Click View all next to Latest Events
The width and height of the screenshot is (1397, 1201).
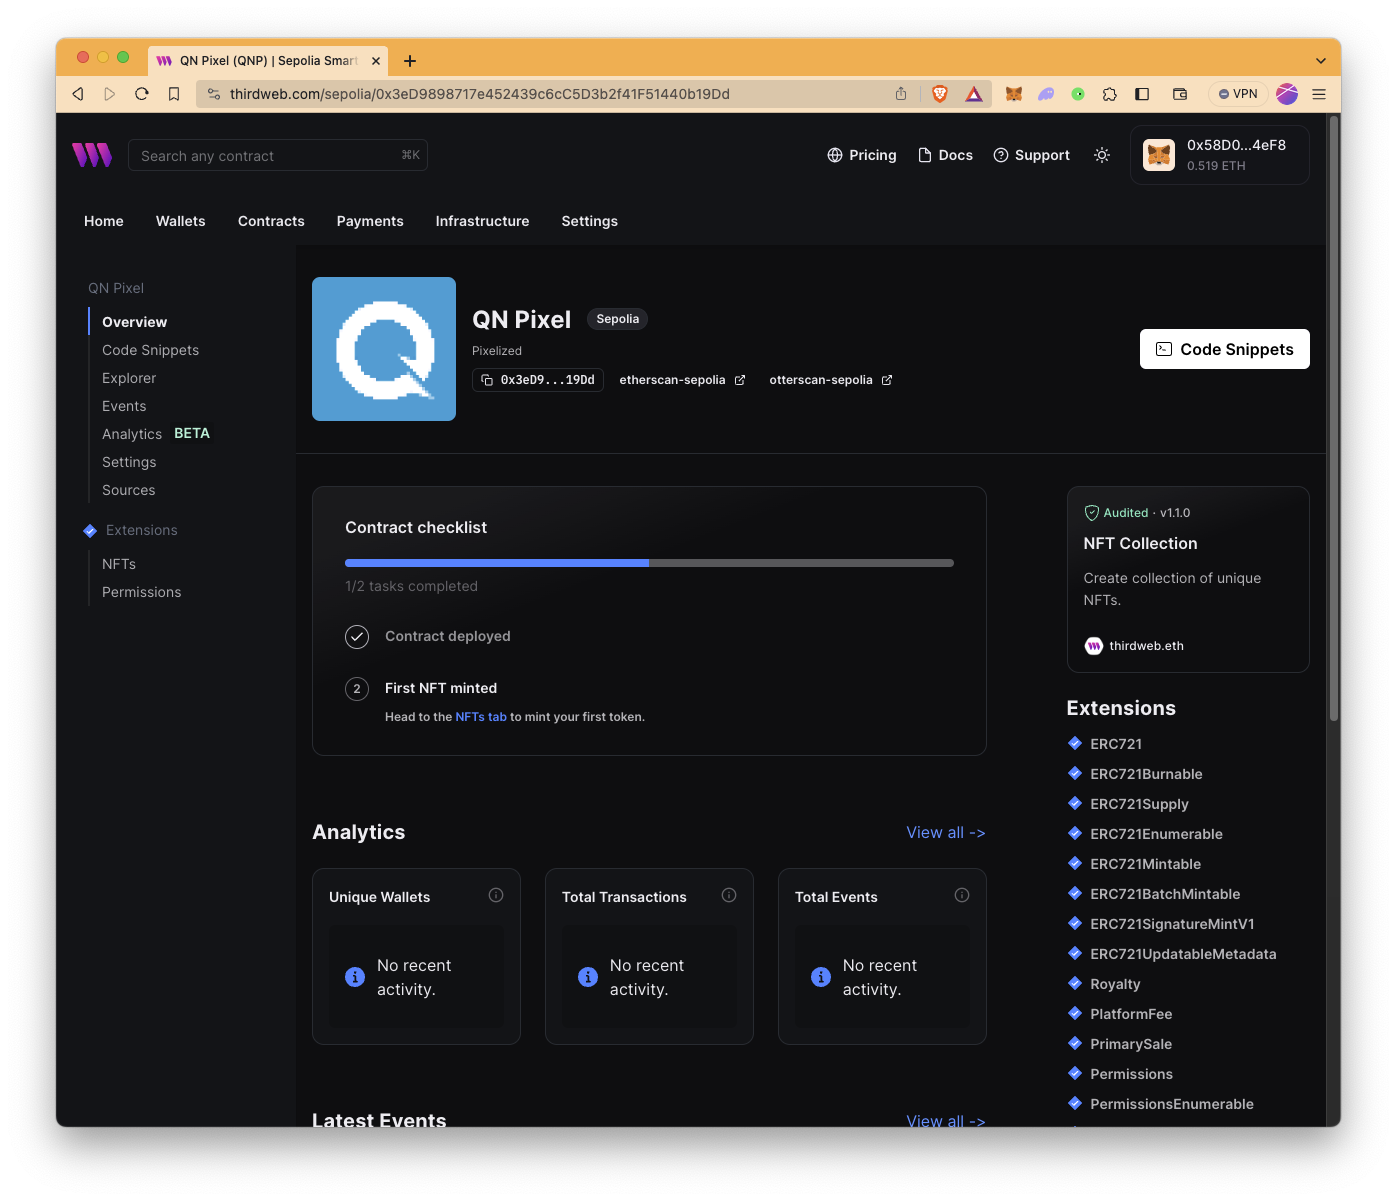point(946,1121)
